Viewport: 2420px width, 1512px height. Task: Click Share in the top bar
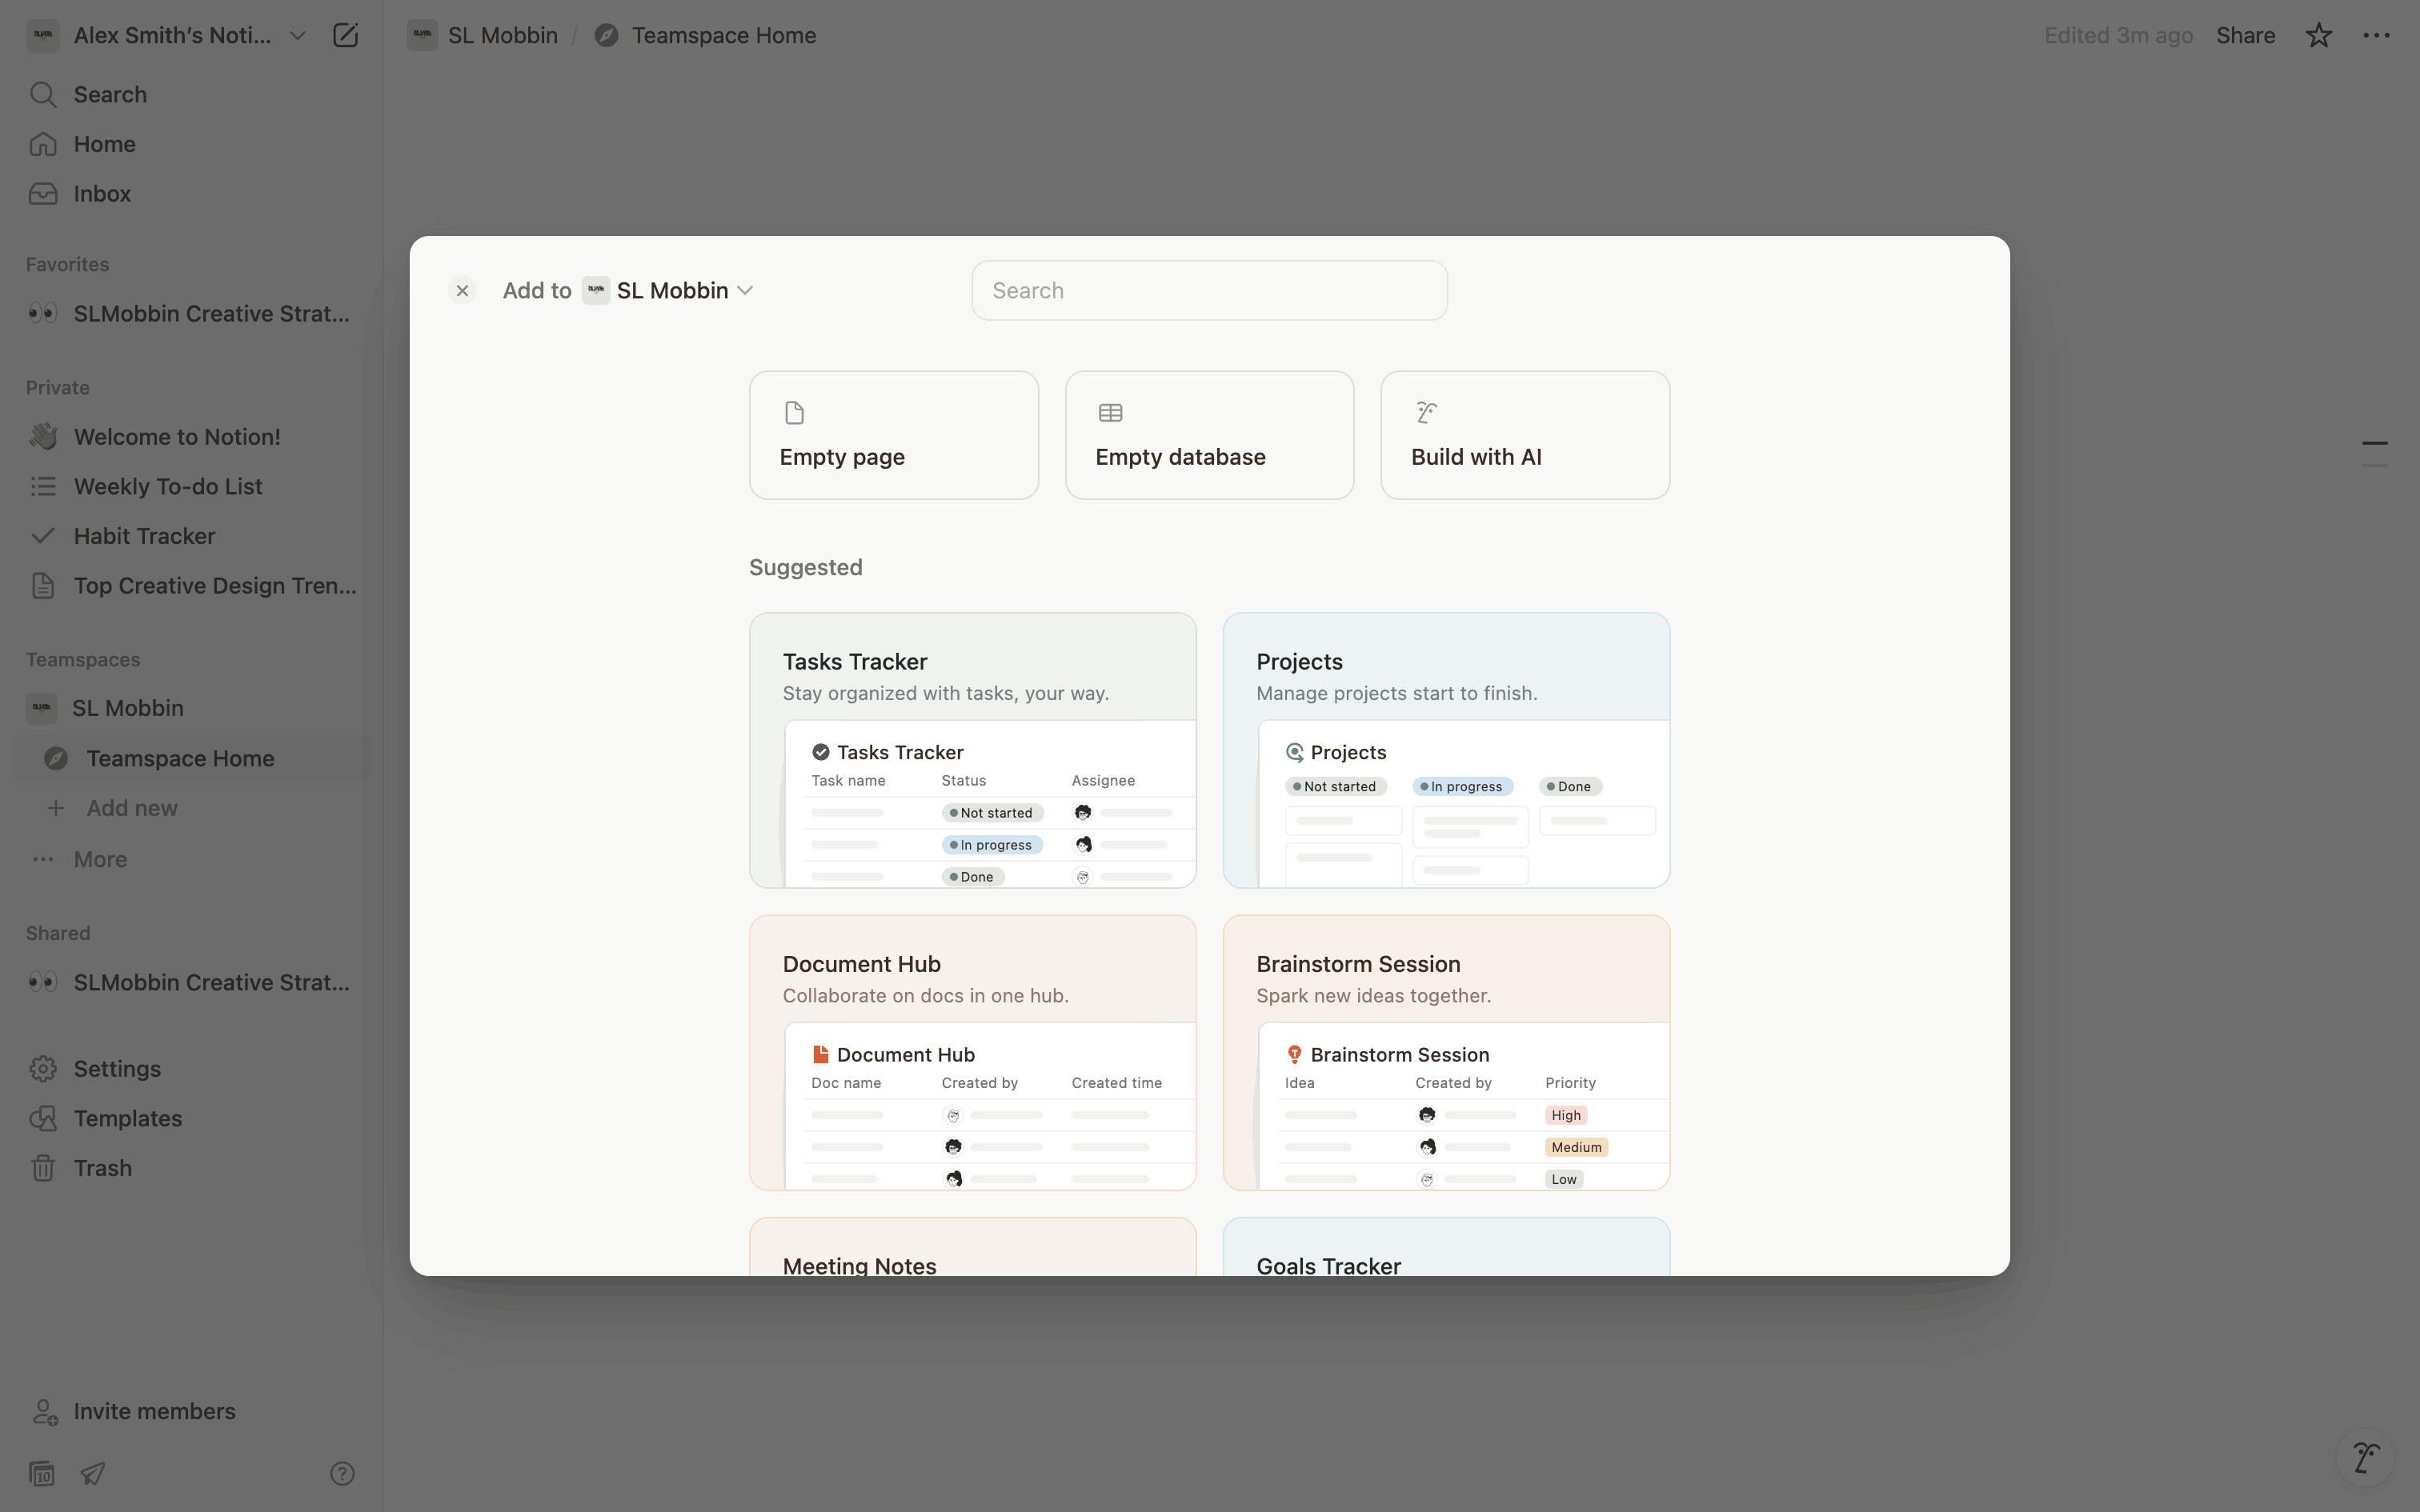click(2245, 36)
